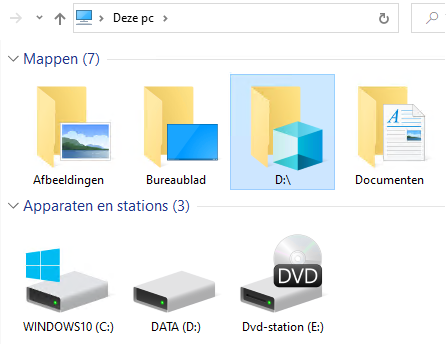
Task: Click the computer icon in address bar
Action: click(84, 18)
